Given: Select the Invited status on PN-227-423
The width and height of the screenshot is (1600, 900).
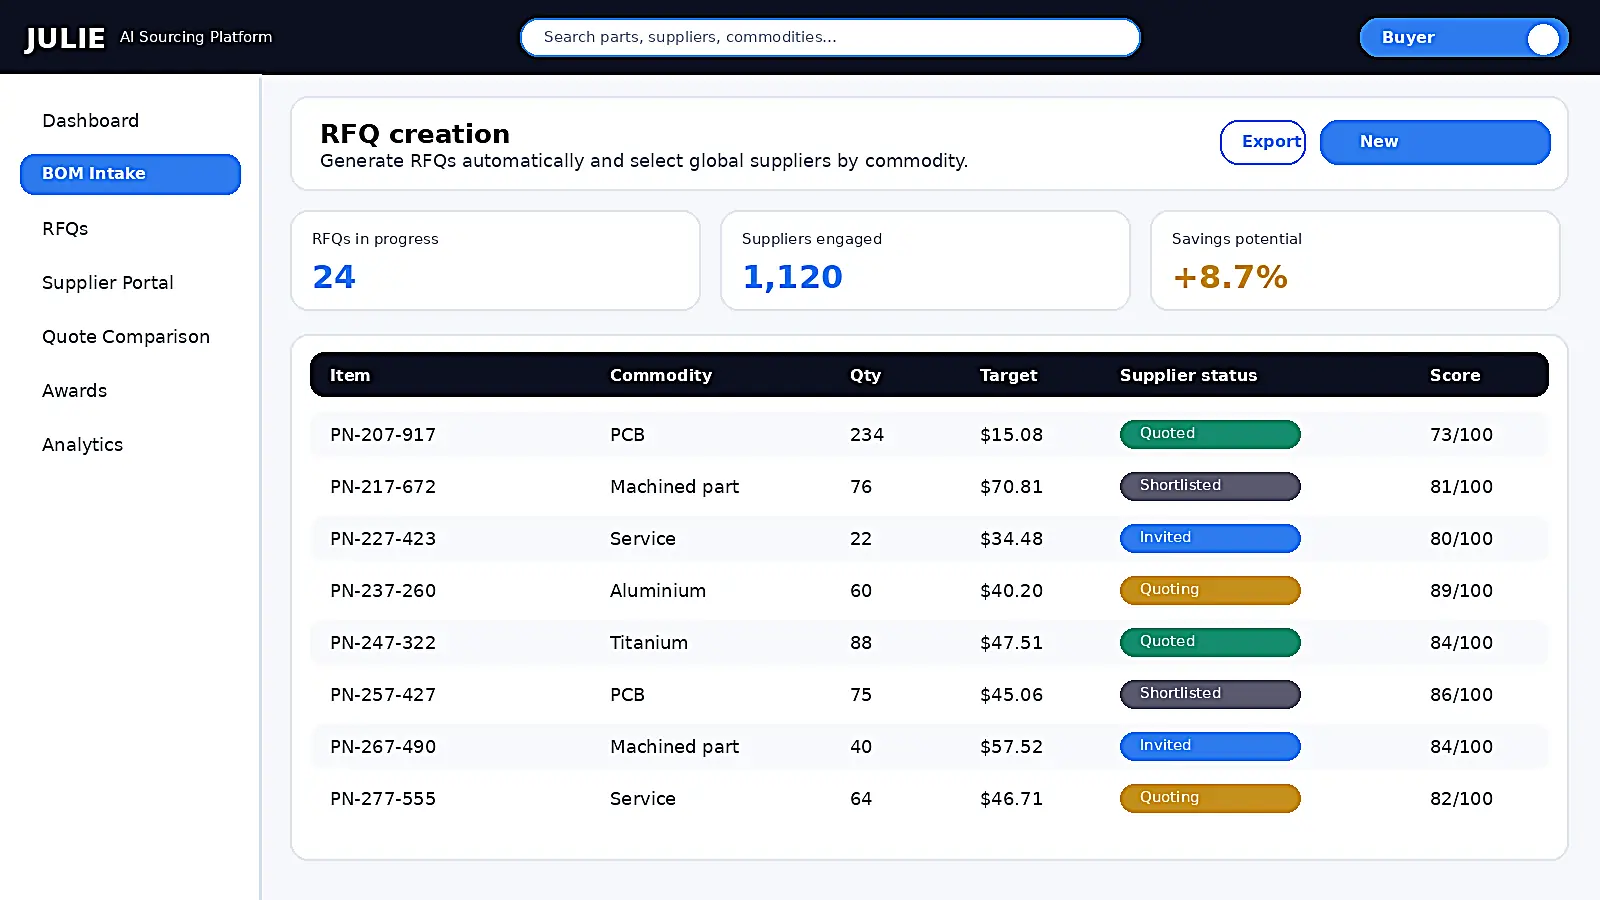Looking at the screenshot, I should (x=1209, y=538).
